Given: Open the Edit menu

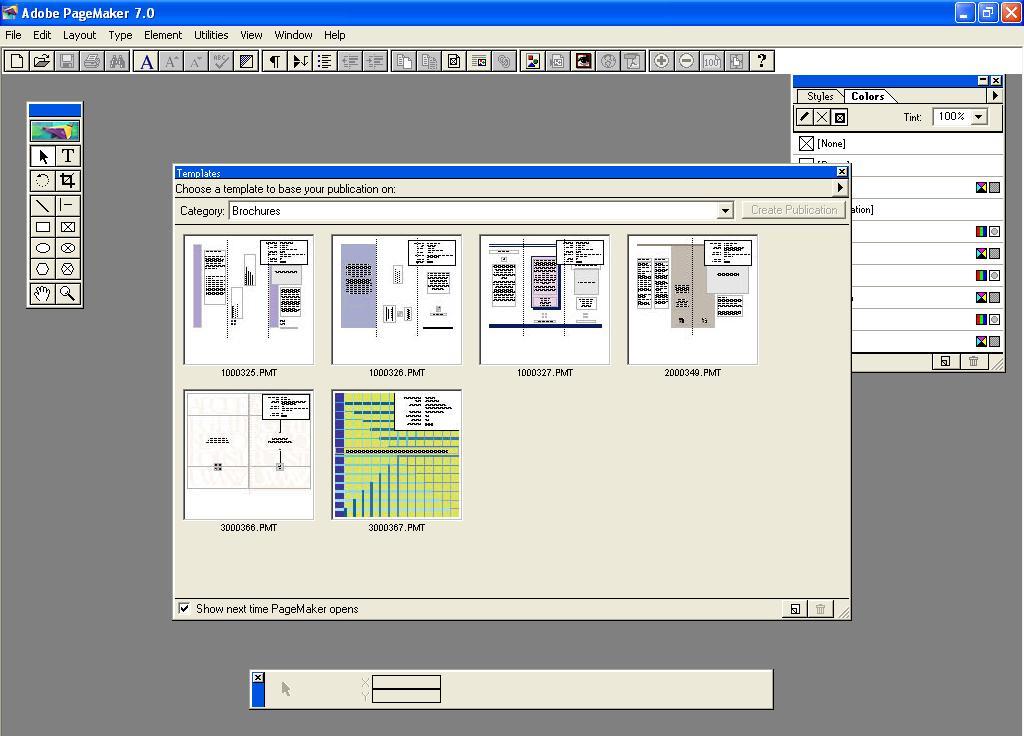Looking at the screenshot, I should tap(42, 35).
